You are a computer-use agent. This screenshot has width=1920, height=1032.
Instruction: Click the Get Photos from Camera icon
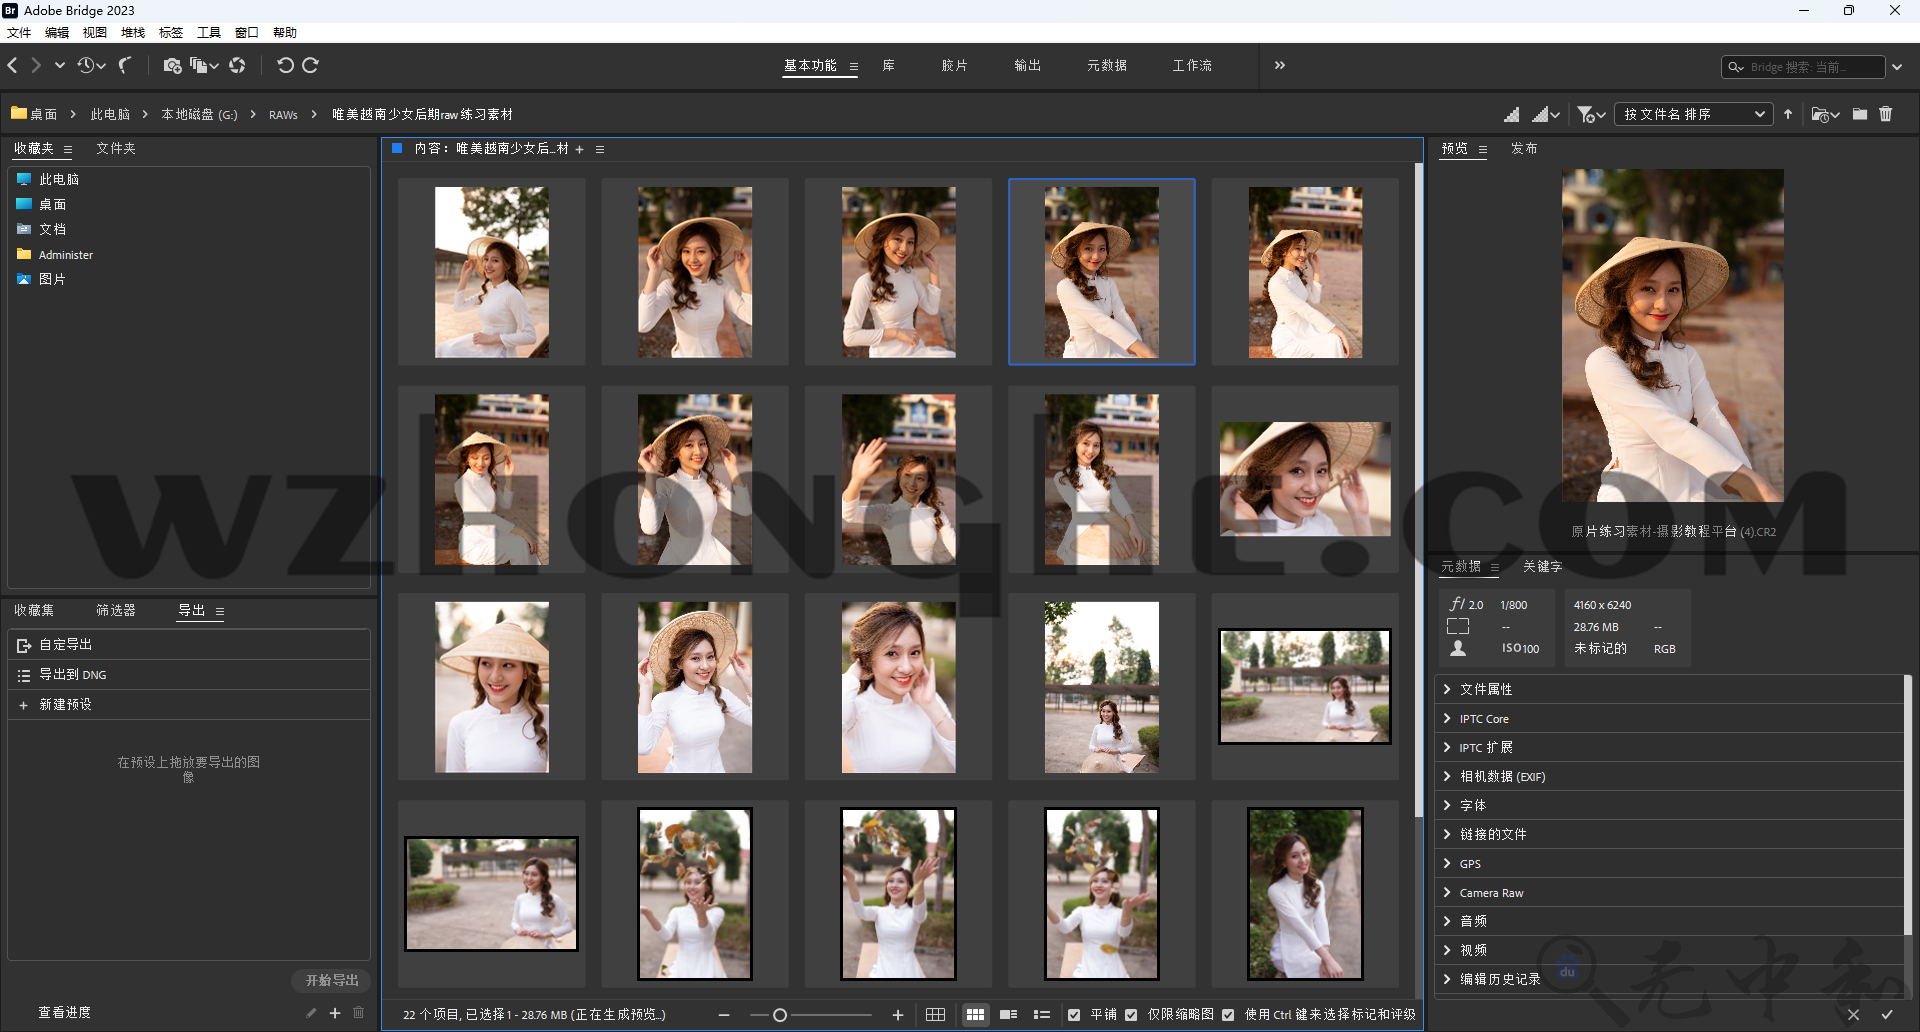tap(172, 66)
